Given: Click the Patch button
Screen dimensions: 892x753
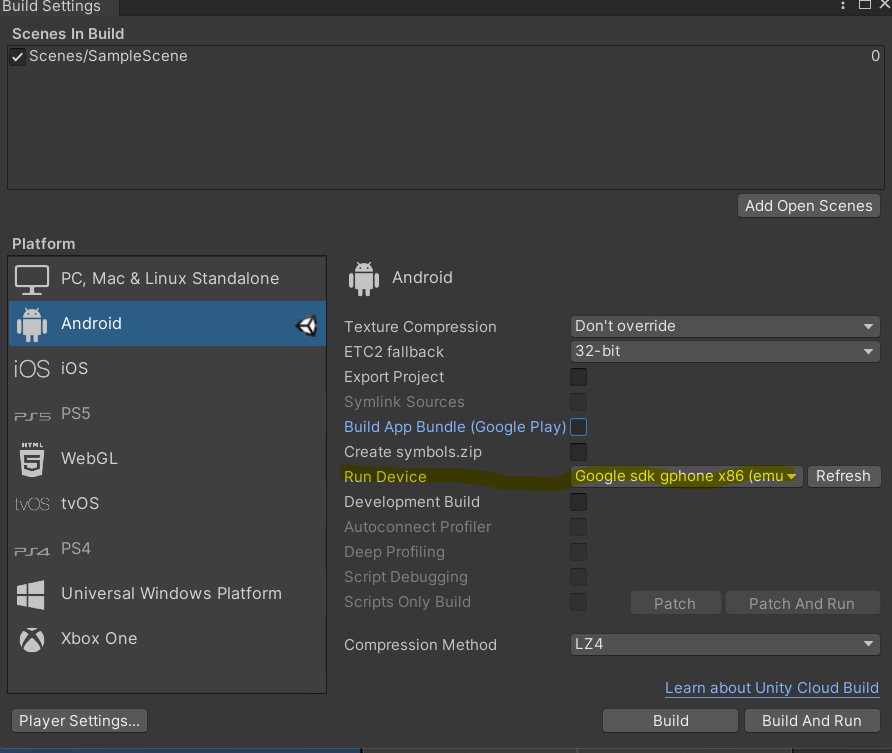Looking at the screenshot, I should (x=675, y=603).
